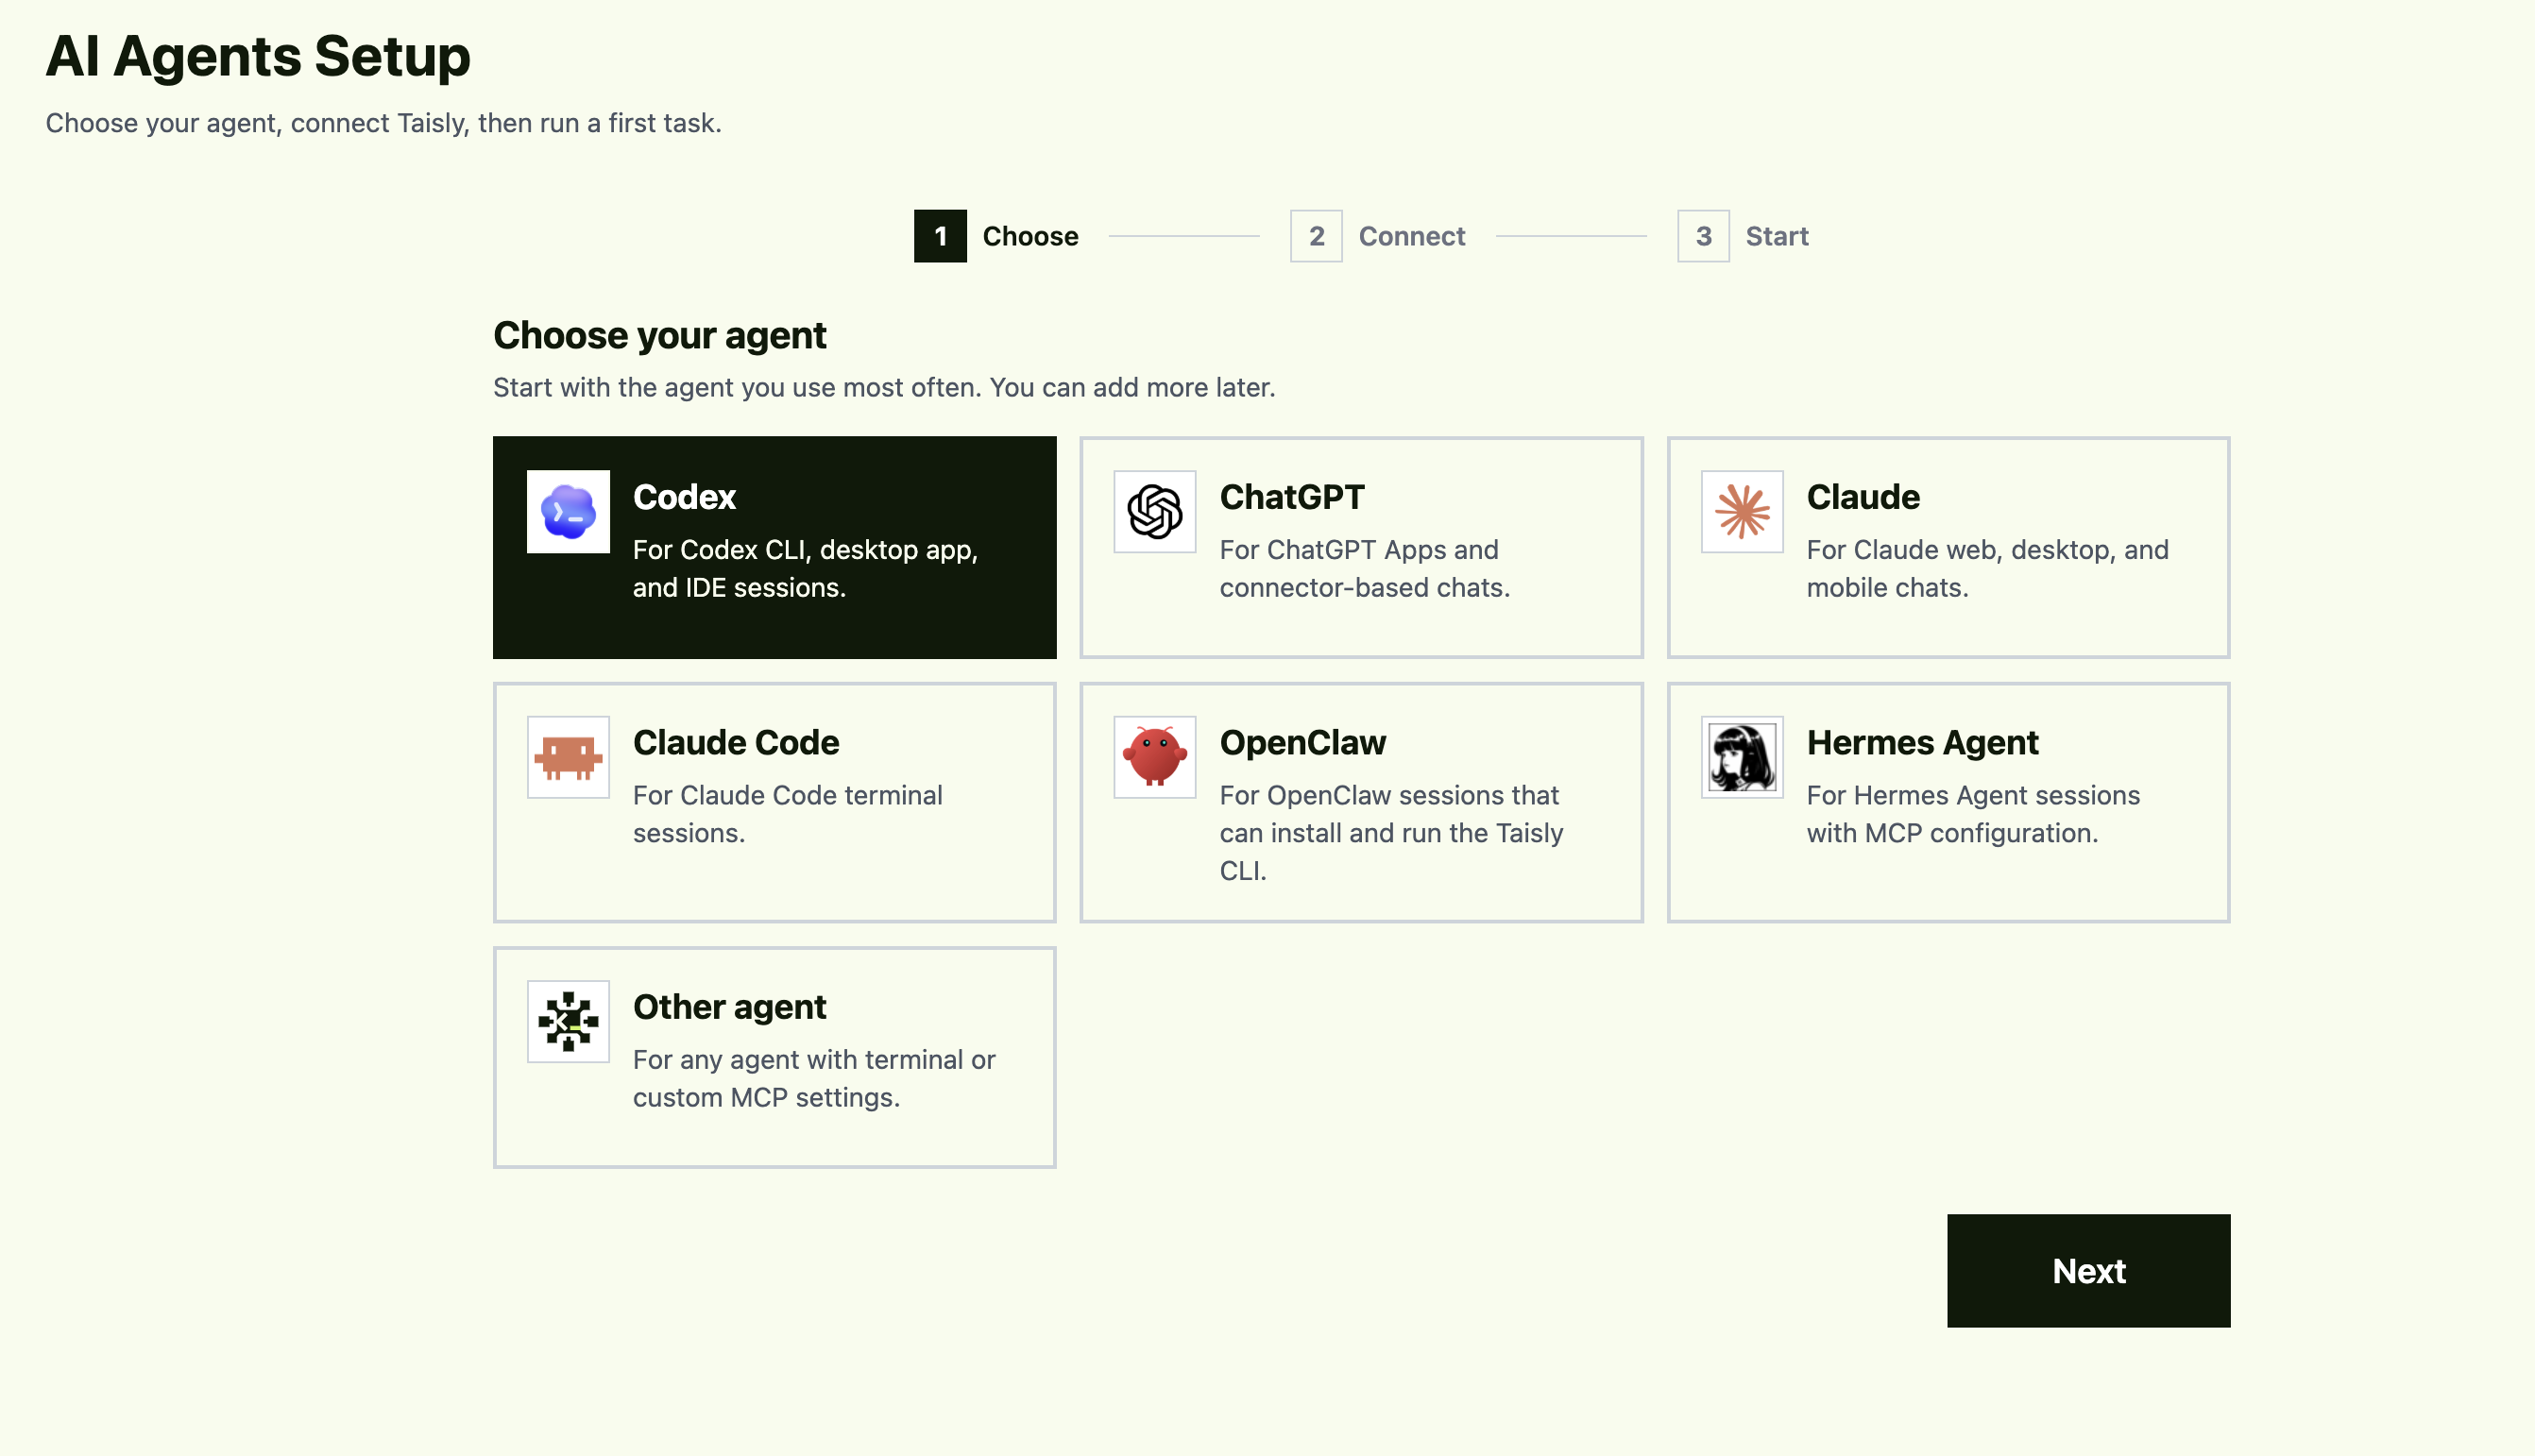The width and height of the screenshot is (2535, 1456).
Task: Click the Choose your agent heading
Action: tap(660, 336)
